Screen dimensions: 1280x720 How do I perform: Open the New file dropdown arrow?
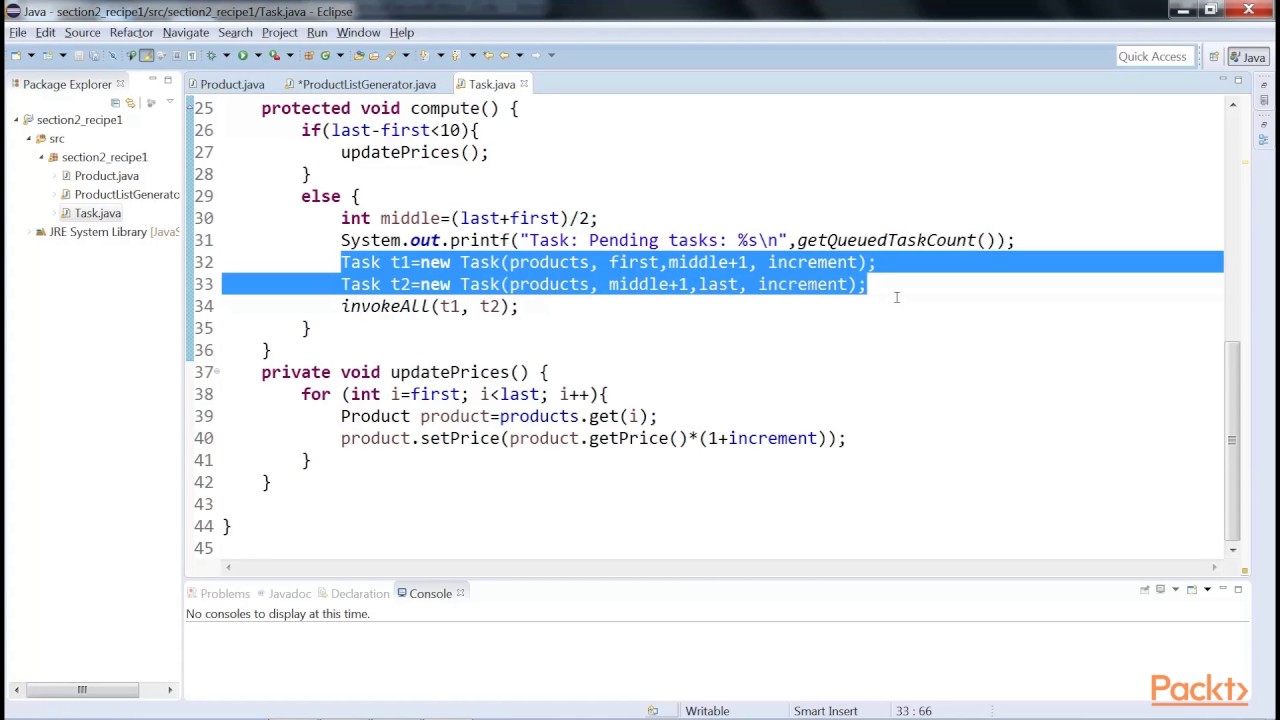point(31,55)
